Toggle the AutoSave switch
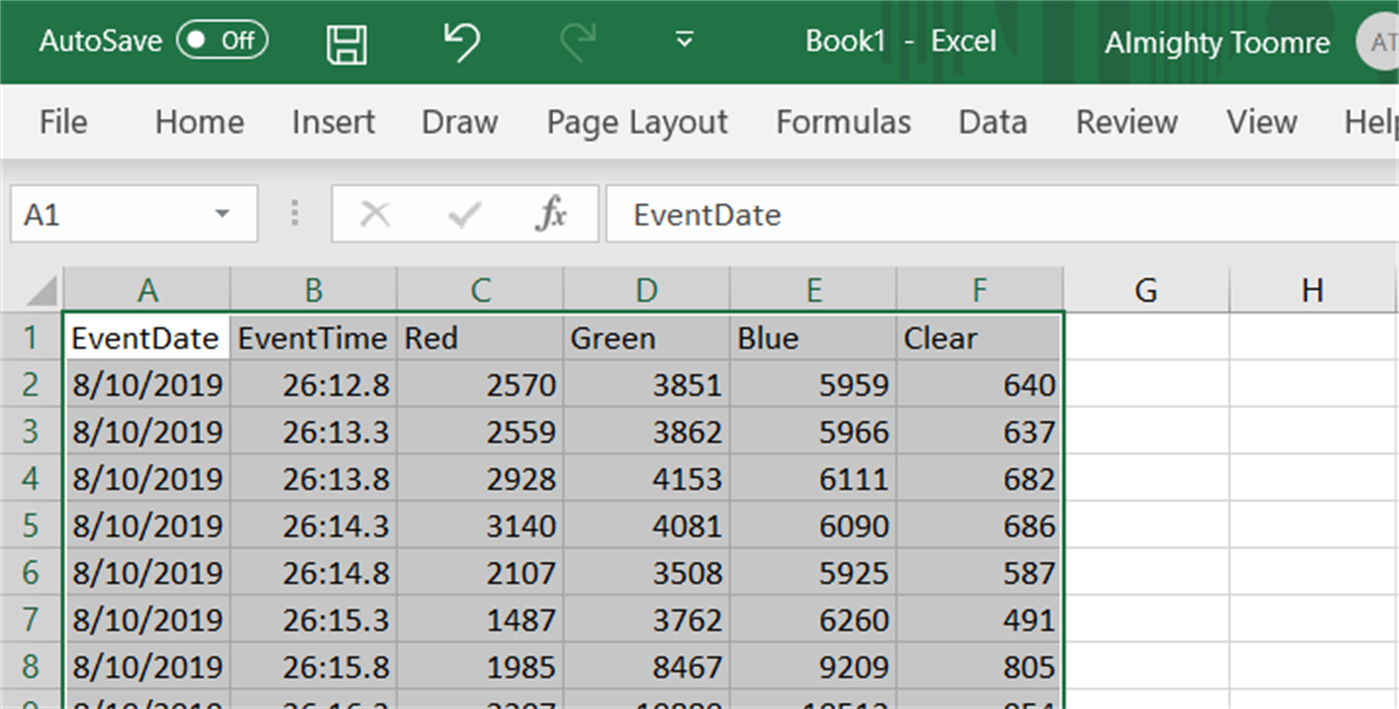This screenshot has width=1399, height=709. pos(221,41)
